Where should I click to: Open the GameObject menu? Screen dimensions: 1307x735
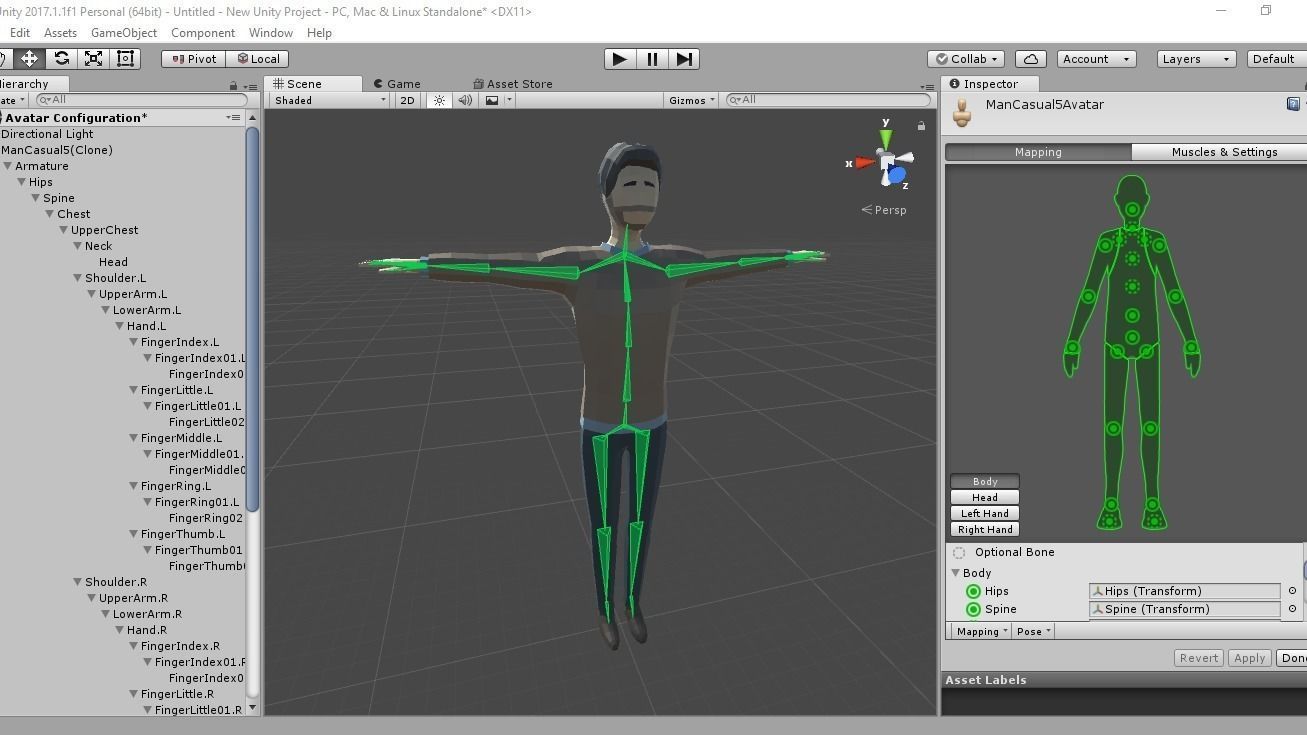pyautogui.click(x=124, y=33)
